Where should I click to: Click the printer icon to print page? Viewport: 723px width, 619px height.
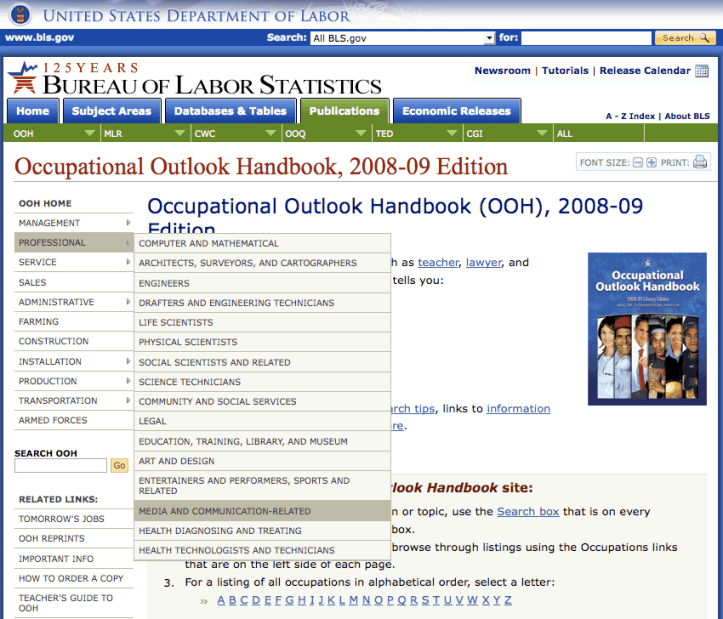[x=700, y=162]
